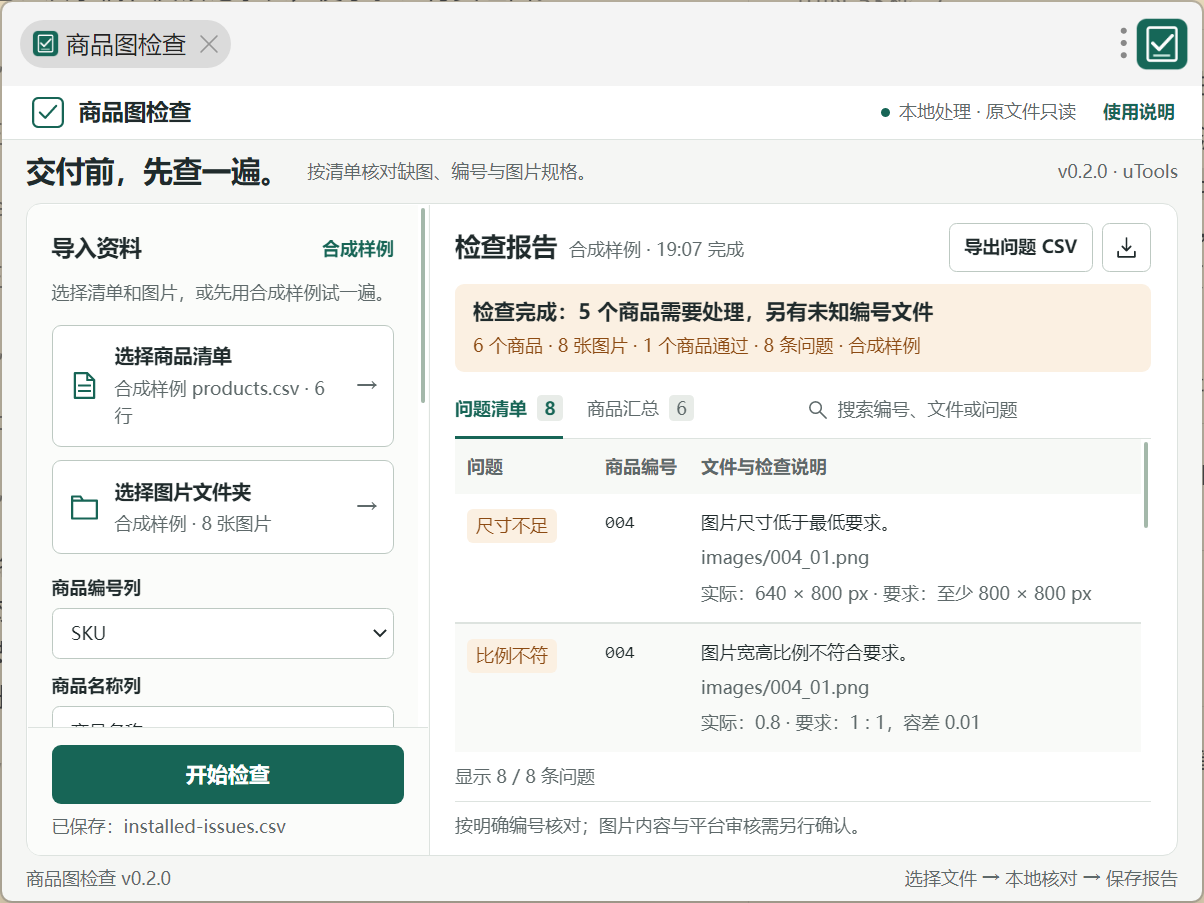Screen dimensions: 1204x903
Task: Close the 商品图检查 tab with the X
Action: [x=208, y=44]
